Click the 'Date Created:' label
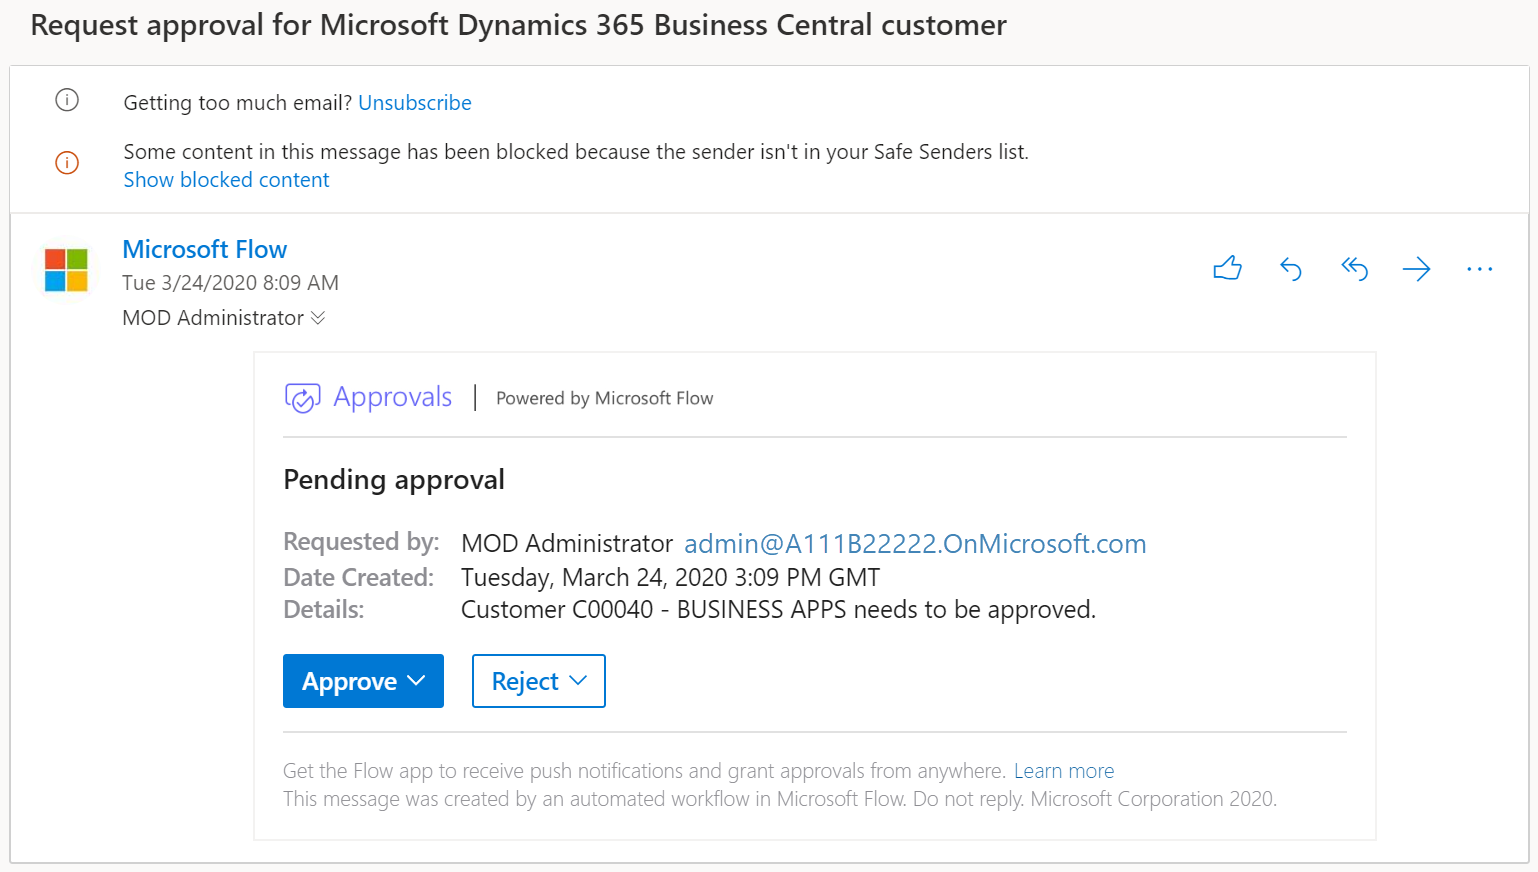The width and height of the screenshot is (1538, 872). pyautogui.click(x=358, y=578)
